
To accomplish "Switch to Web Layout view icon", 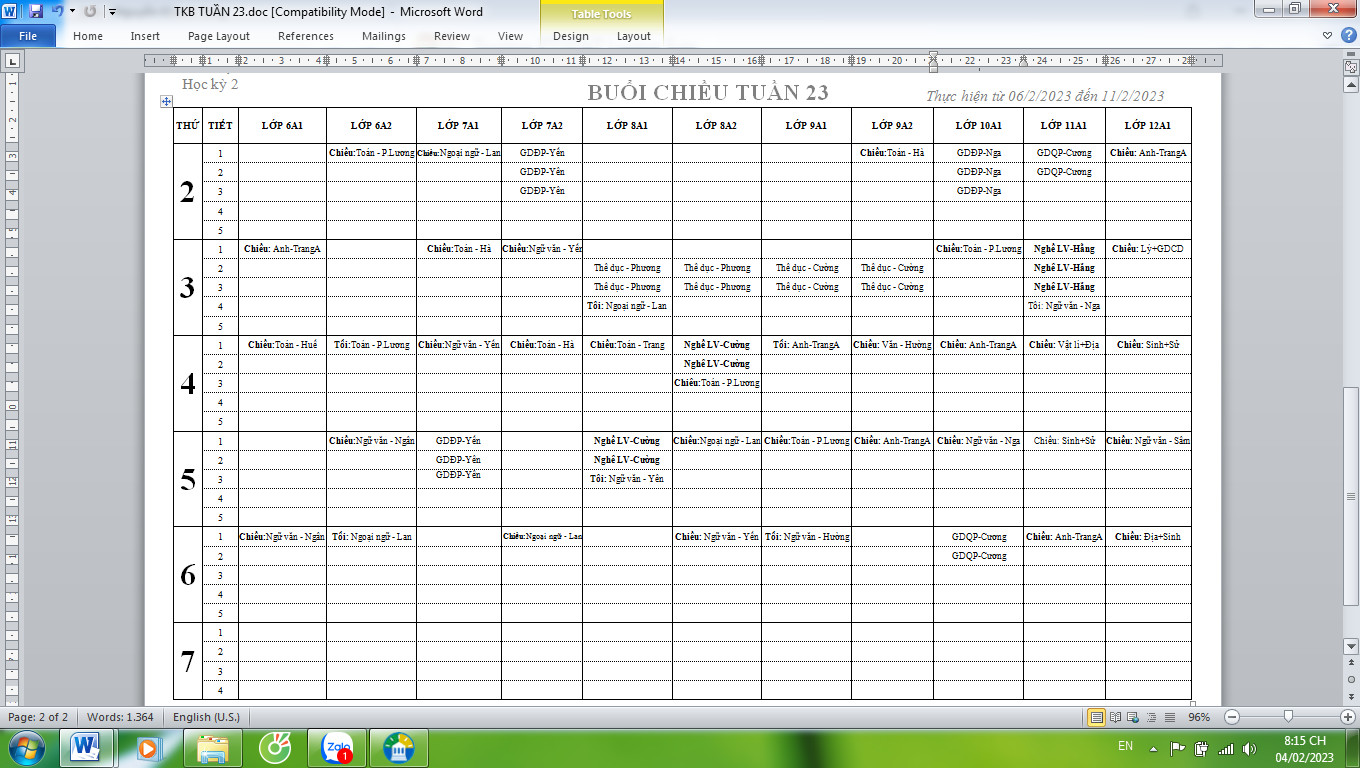I will pos(1131,717).
